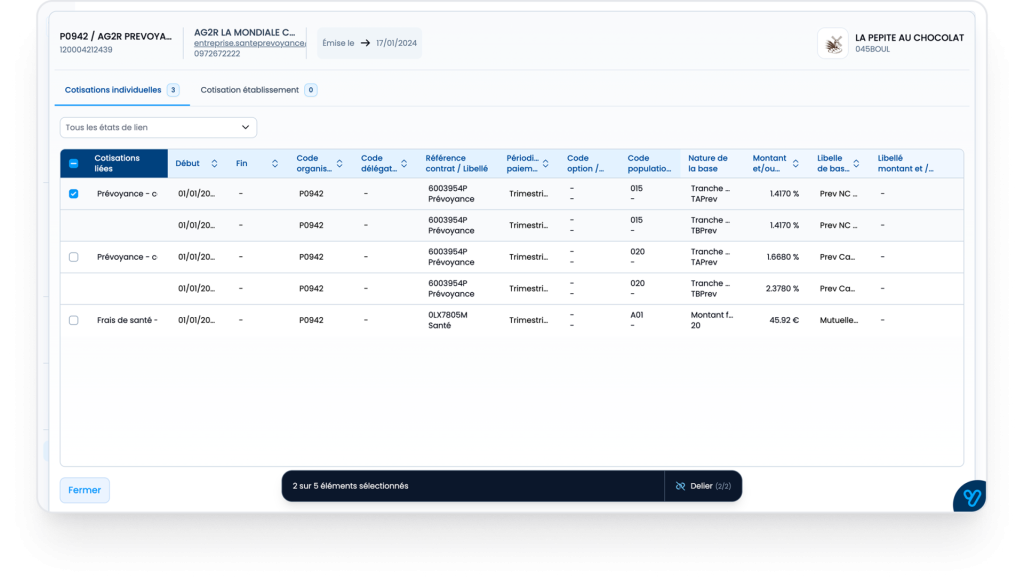The image size is (1024, 586).
Task: Sort by Code organisme column arrows
Action: [339, 163]
